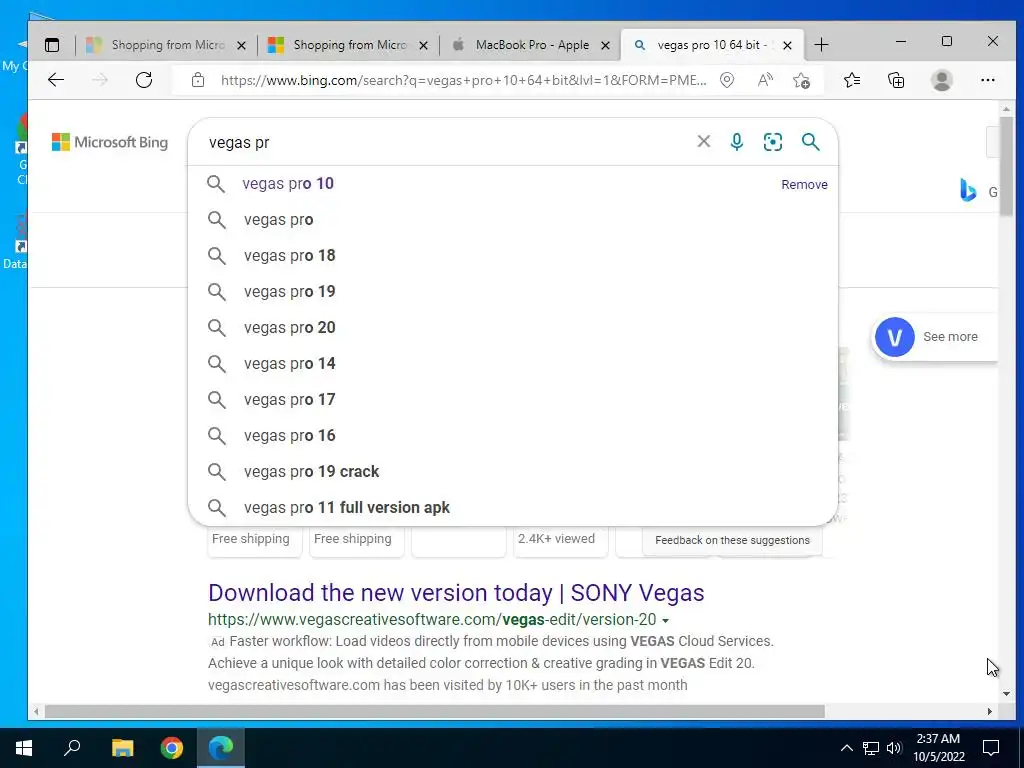This screenshot has width=1024, height=768.
Task: Launch Chrome from the taskbar
Action: (x=172, y=747)
